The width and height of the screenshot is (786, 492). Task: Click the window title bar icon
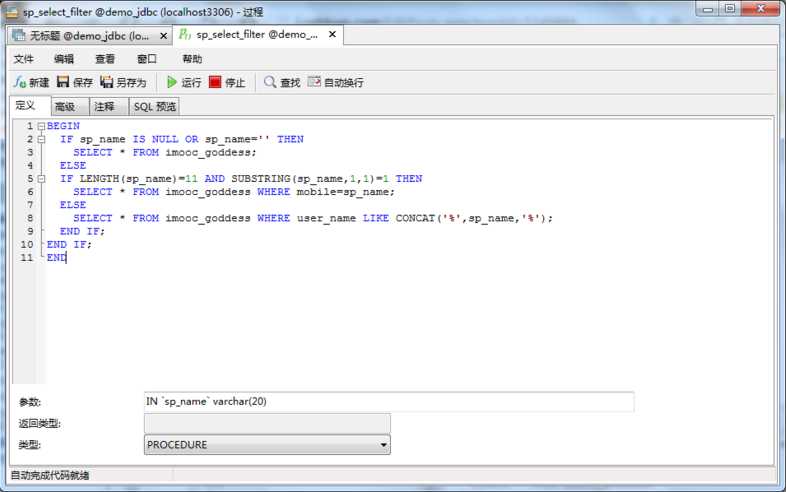(12, 12)
